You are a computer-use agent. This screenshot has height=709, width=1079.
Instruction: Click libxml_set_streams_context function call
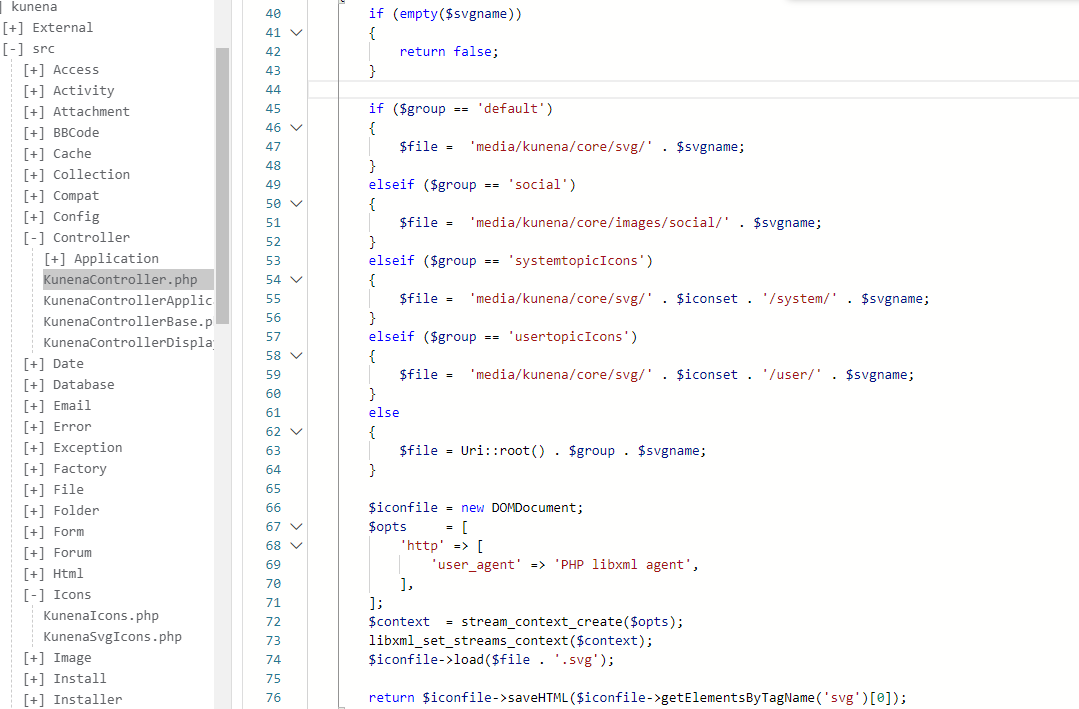469,641
